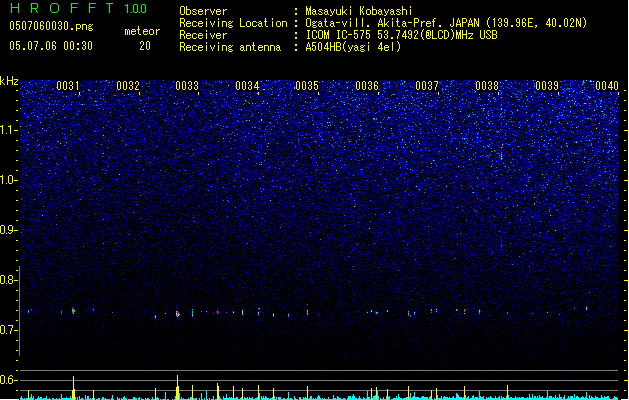Select the 0033 time marker
629x400 pixels.
click(x=187, y=85)
